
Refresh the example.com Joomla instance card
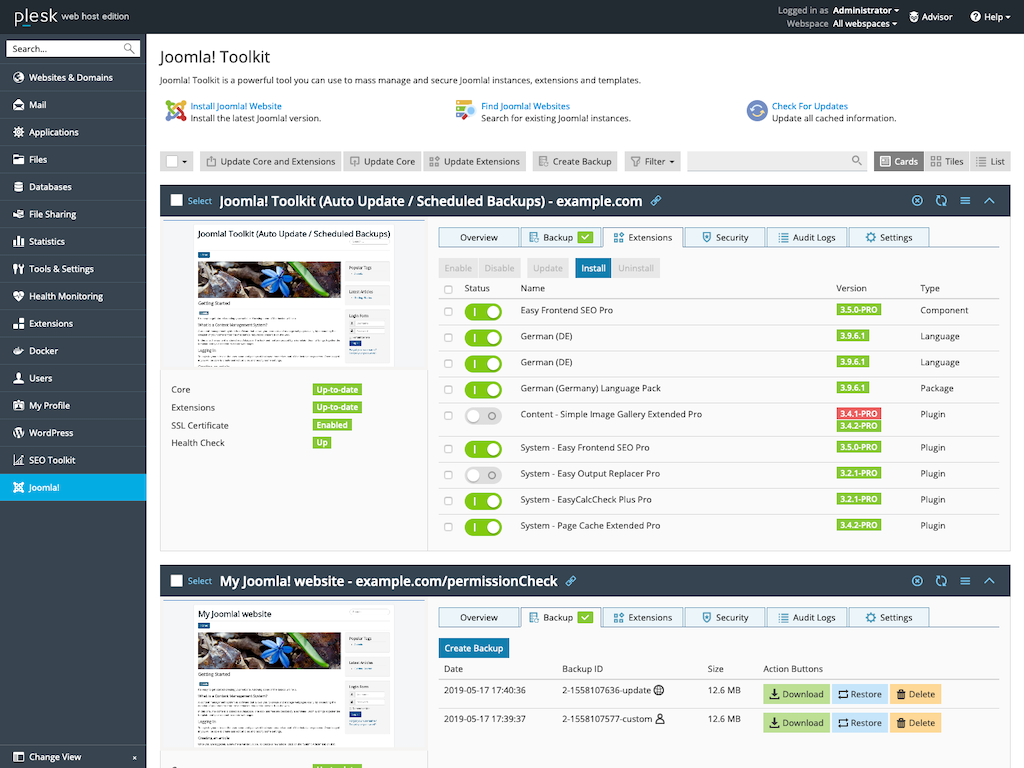pyautogui.click(x=941, y=200)
